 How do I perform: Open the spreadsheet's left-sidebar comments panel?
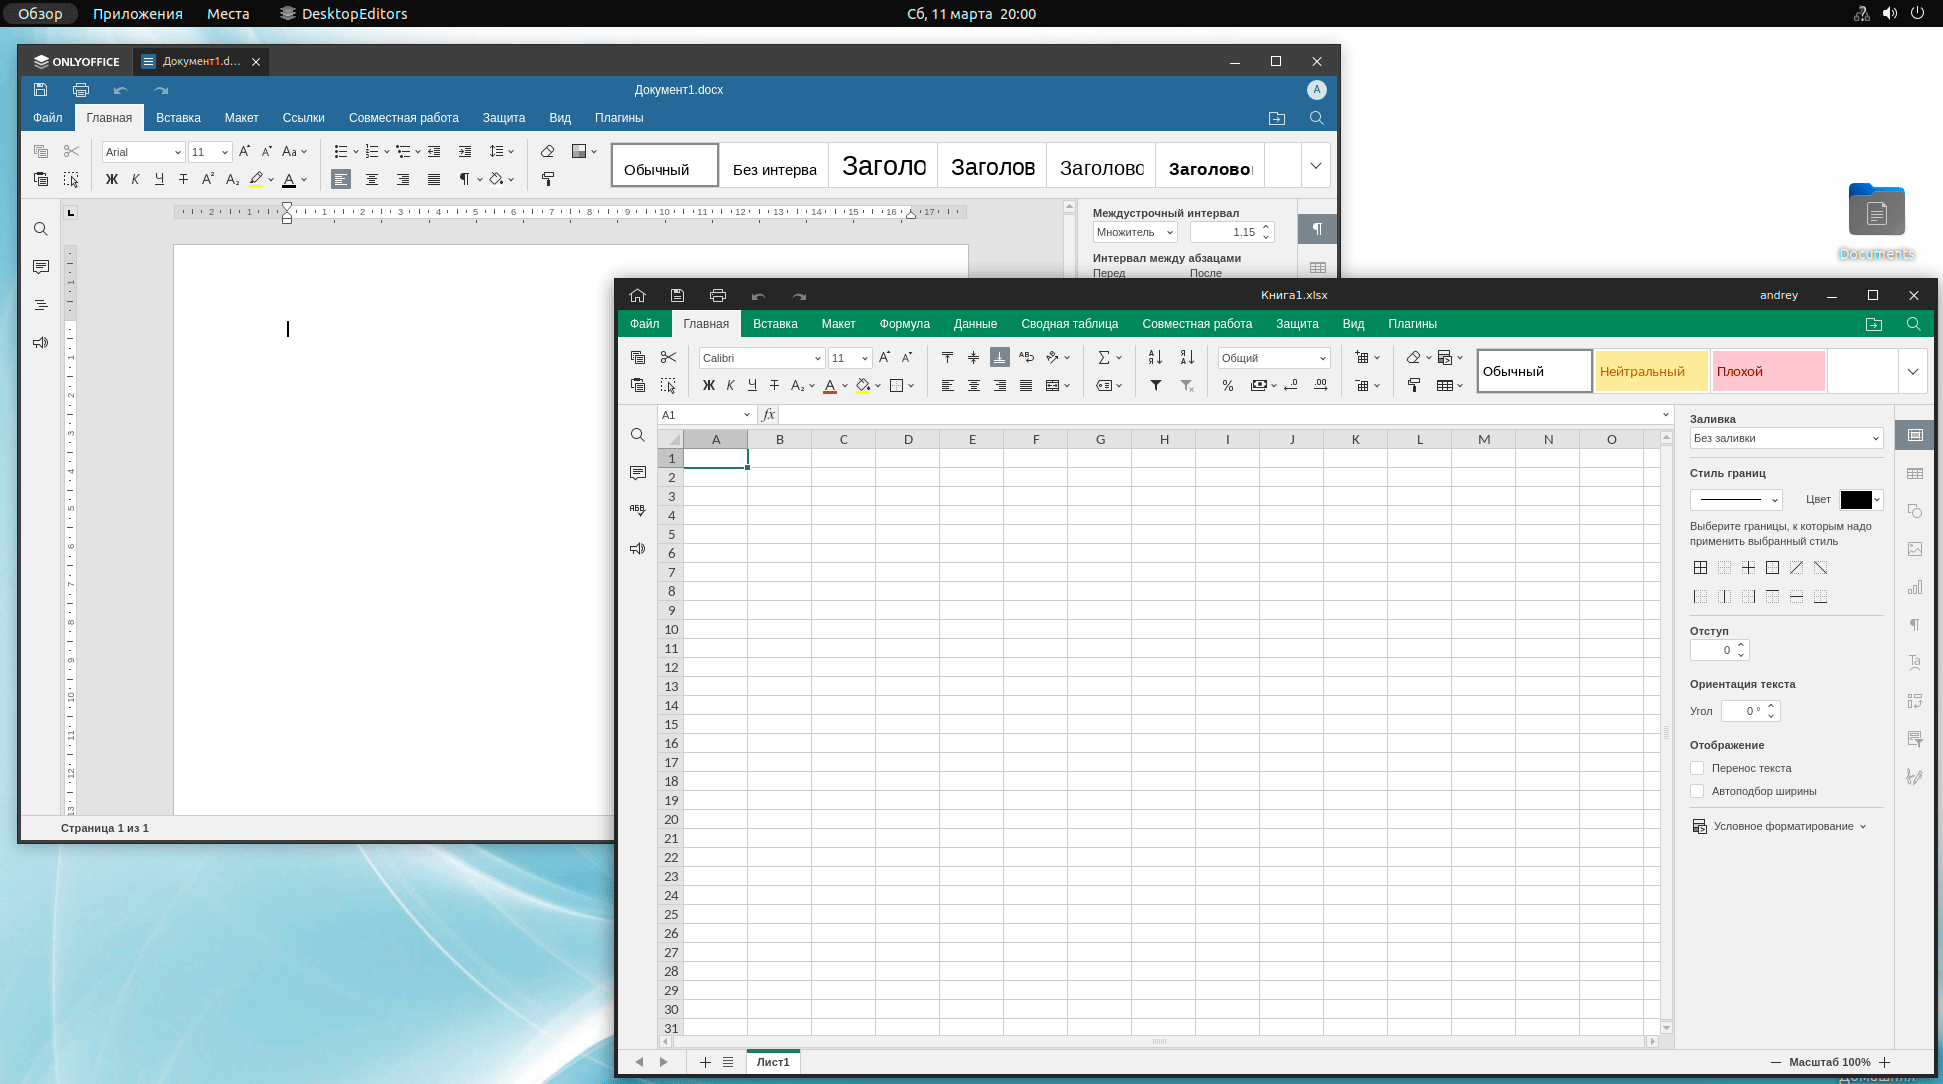tap(638, 473)
